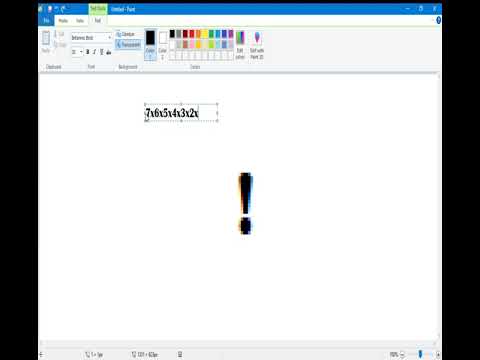Select Color 2 swatch selector
The height and width of the screenshot is (360, 480).
point(163,45)
